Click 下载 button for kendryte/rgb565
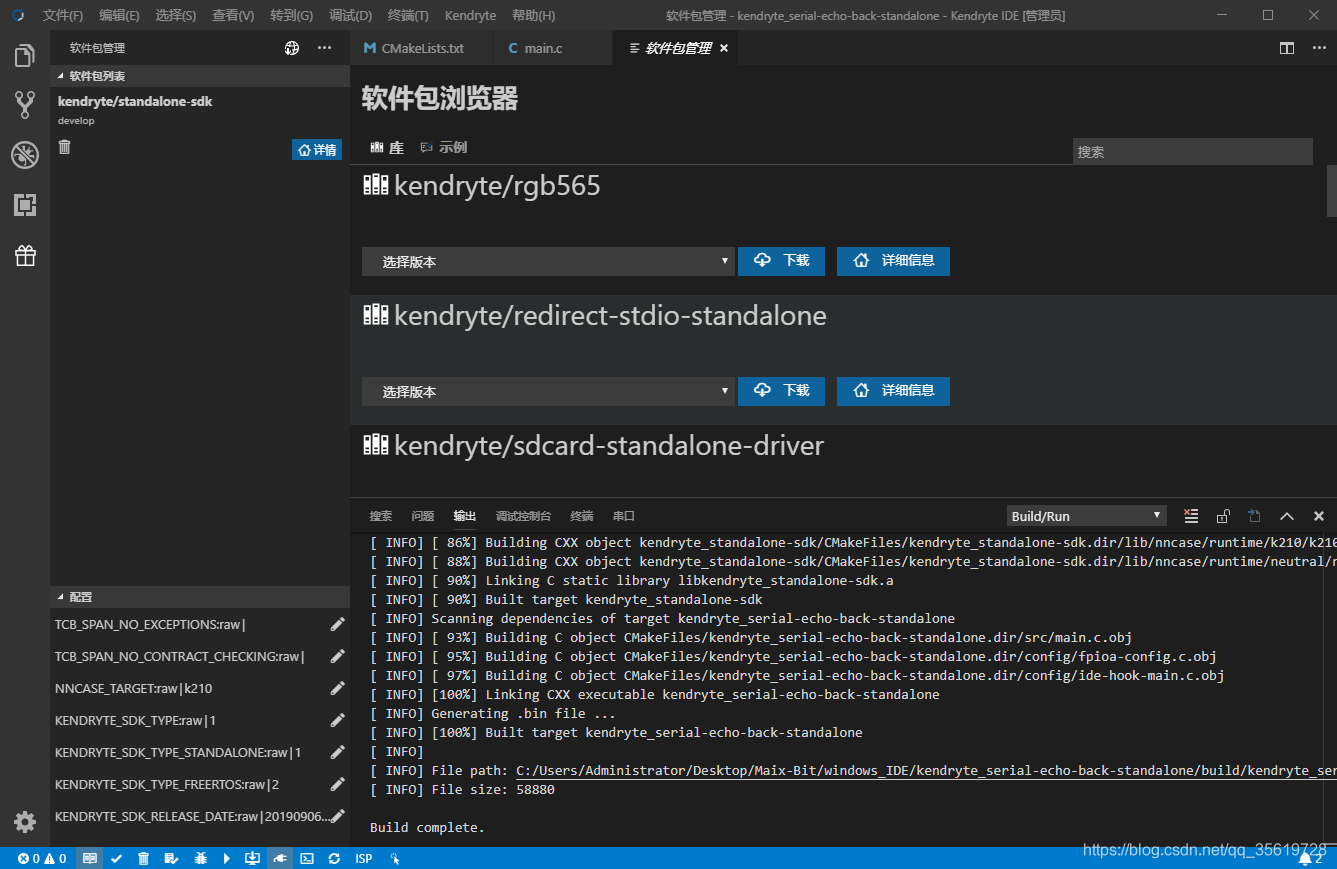Viewport: 1337px width, 869px height. point(781,261)
